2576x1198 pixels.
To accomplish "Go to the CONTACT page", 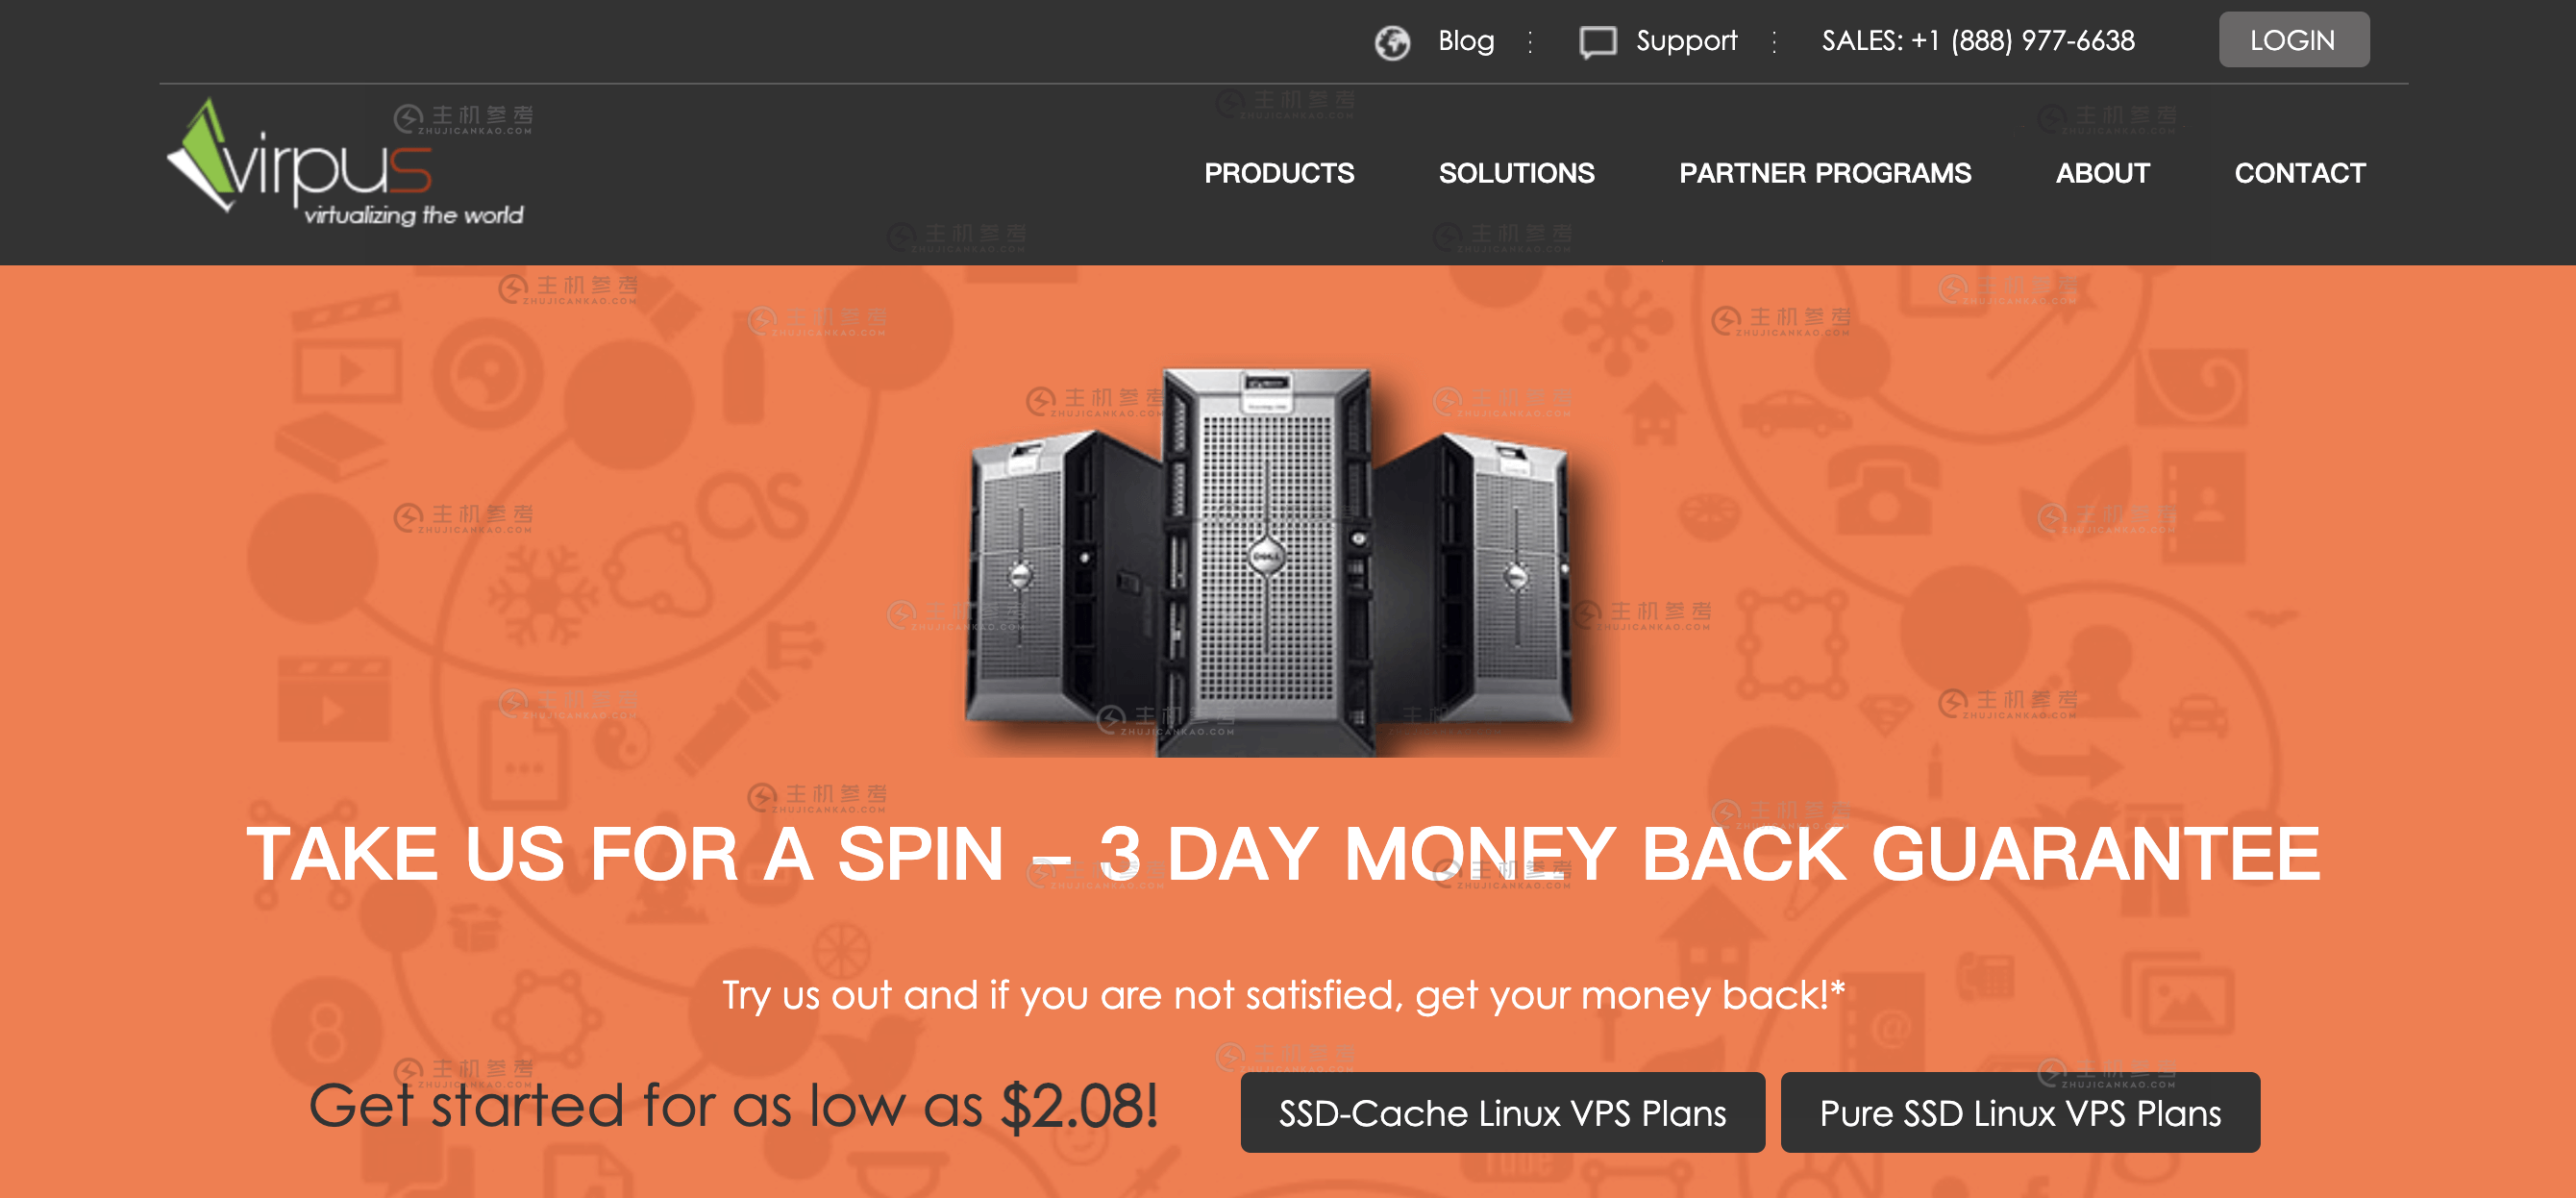I will tap(2300, 173).
